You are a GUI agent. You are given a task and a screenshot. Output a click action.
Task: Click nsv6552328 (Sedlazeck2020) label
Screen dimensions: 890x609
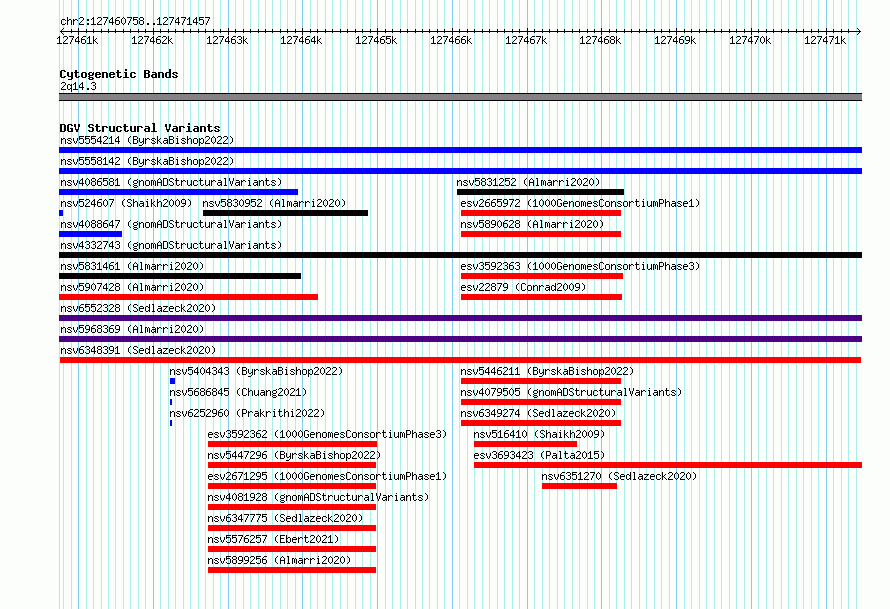pos(138,308)
